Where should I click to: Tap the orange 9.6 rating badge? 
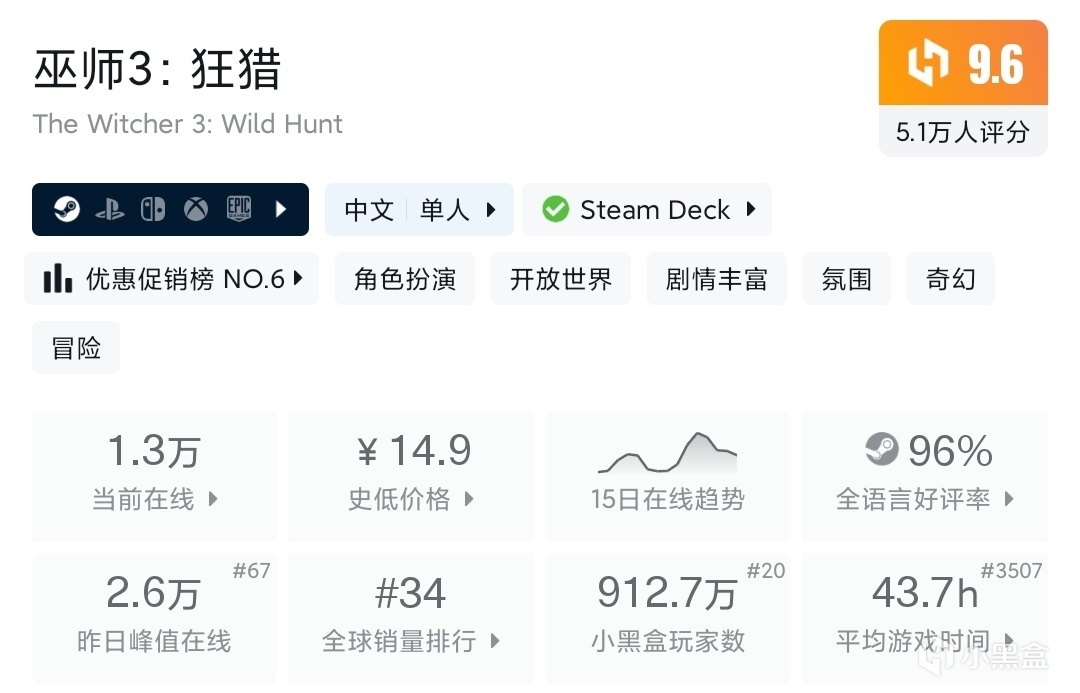tap(963, 64)
